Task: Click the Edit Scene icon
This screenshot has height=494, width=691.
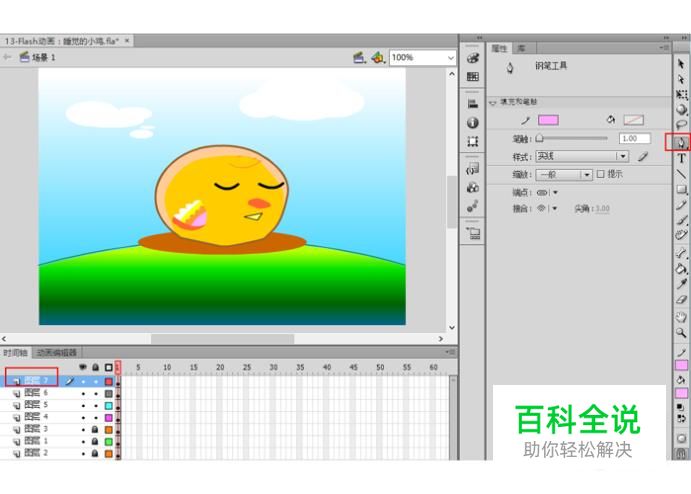Action: pos(360,58)
